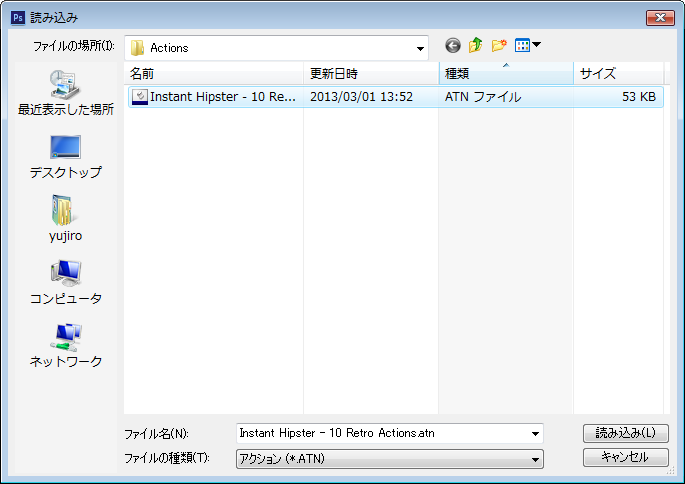Click the 読み込み(L) button
Screen dimensions: 685x484
tap(626, 433)
